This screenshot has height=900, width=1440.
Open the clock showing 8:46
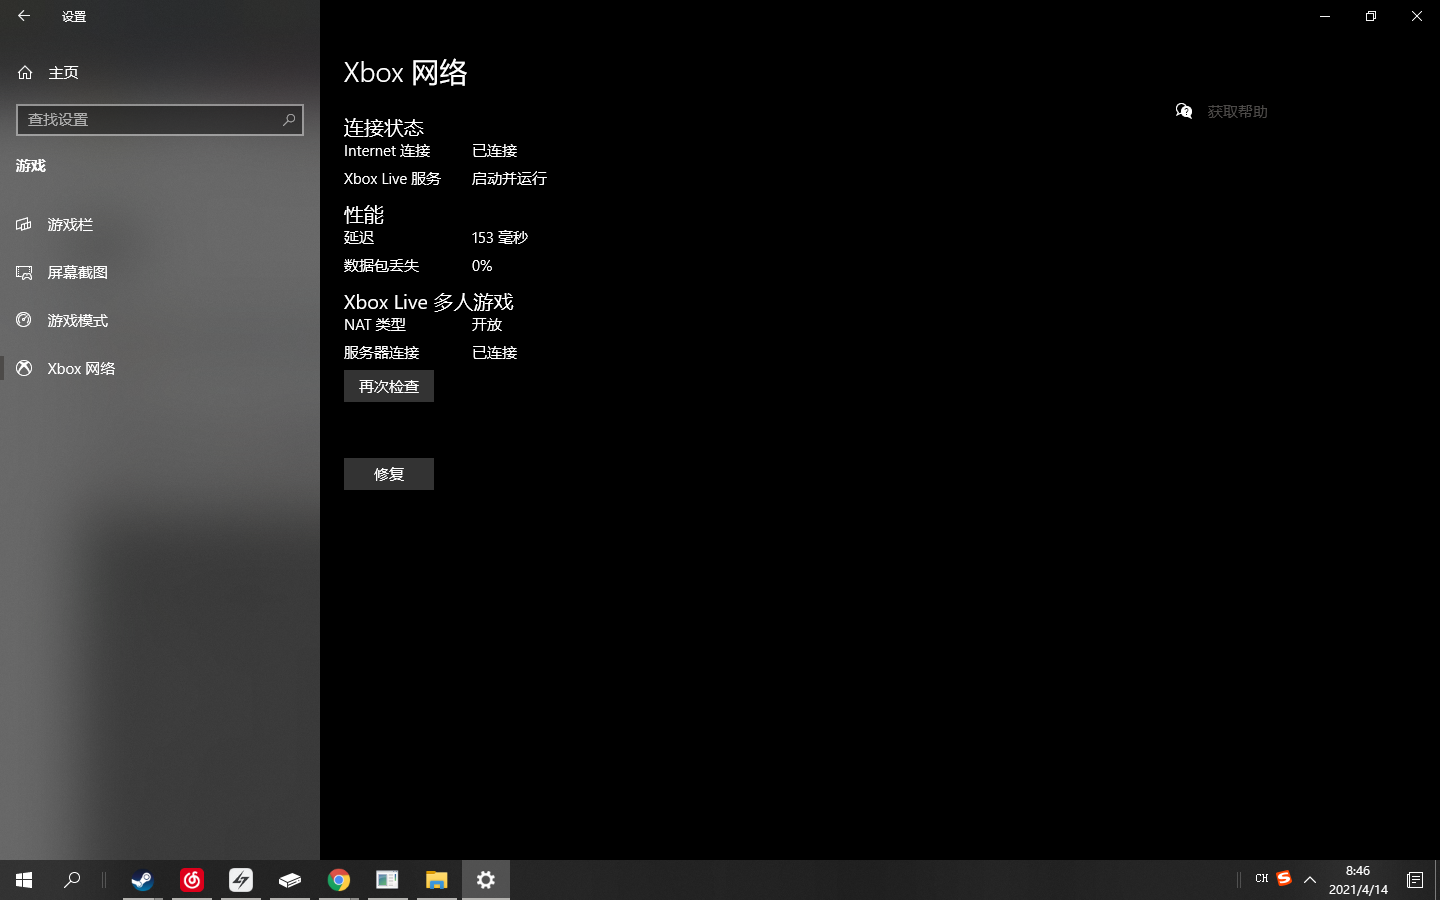(x=1358, y=880)
